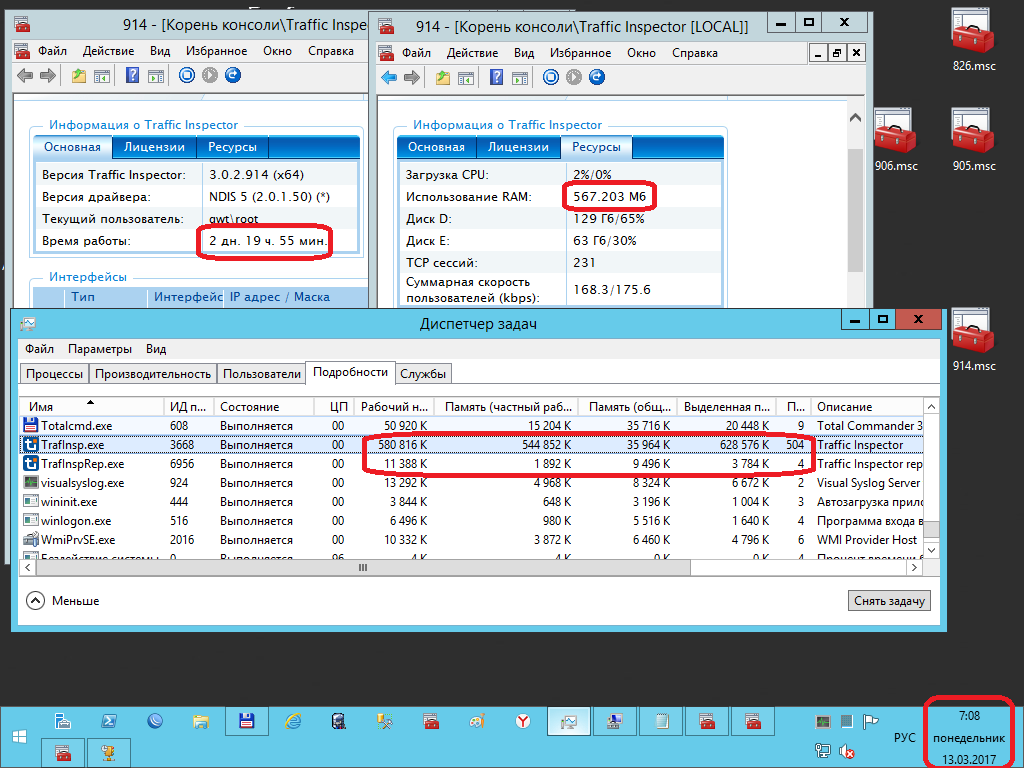The height and width of the screenshot is (768, 1024).
Task: Select the Лицензии tab in the [LOCAL] window
Action: (519, 147)
